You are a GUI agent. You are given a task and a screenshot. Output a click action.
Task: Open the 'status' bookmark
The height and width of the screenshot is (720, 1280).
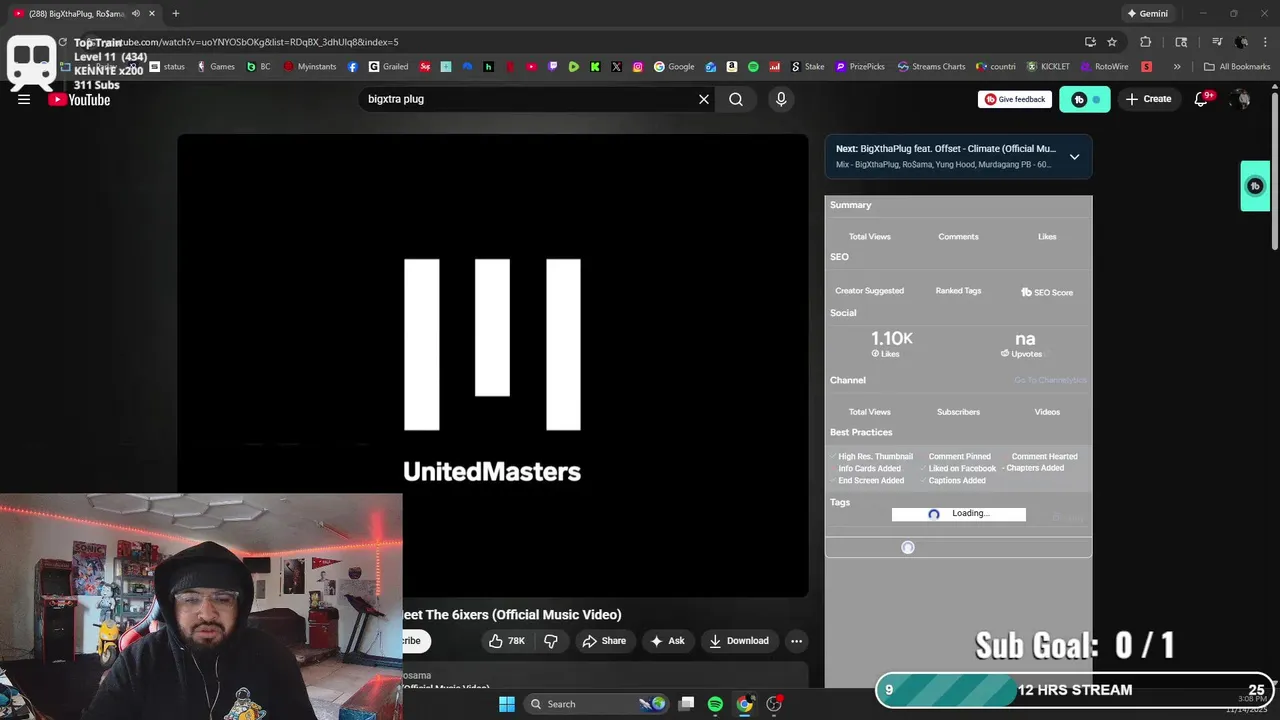click(167, 67)
